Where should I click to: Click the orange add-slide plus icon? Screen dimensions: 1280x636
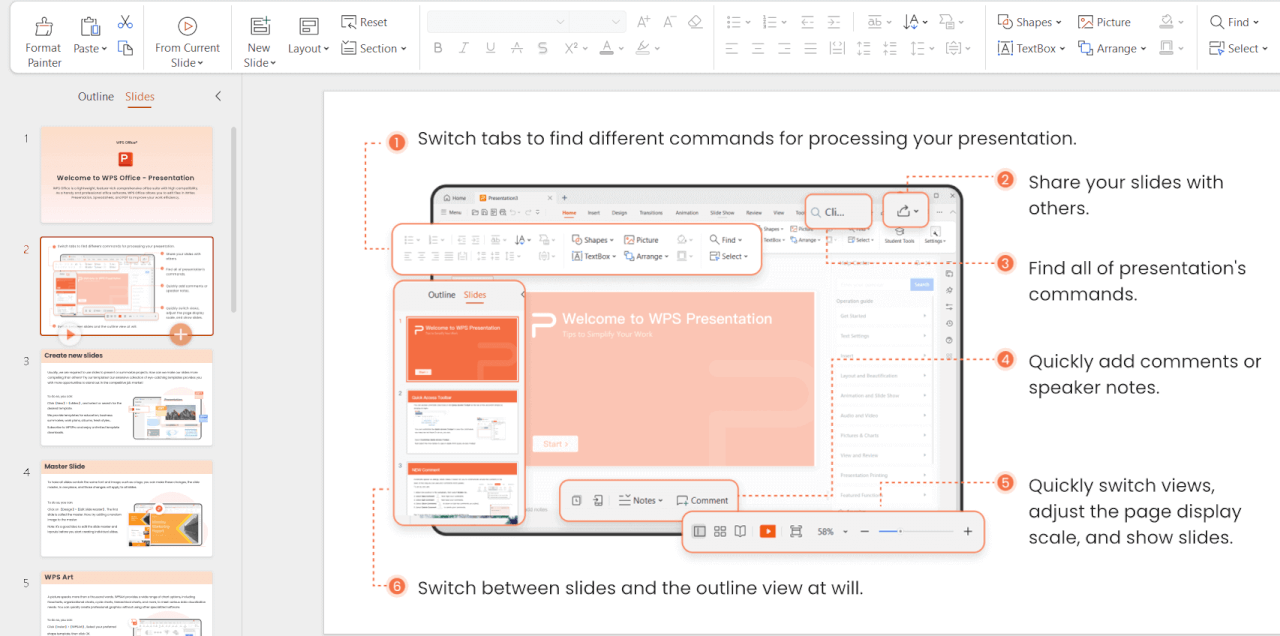[x=180, y=334]
